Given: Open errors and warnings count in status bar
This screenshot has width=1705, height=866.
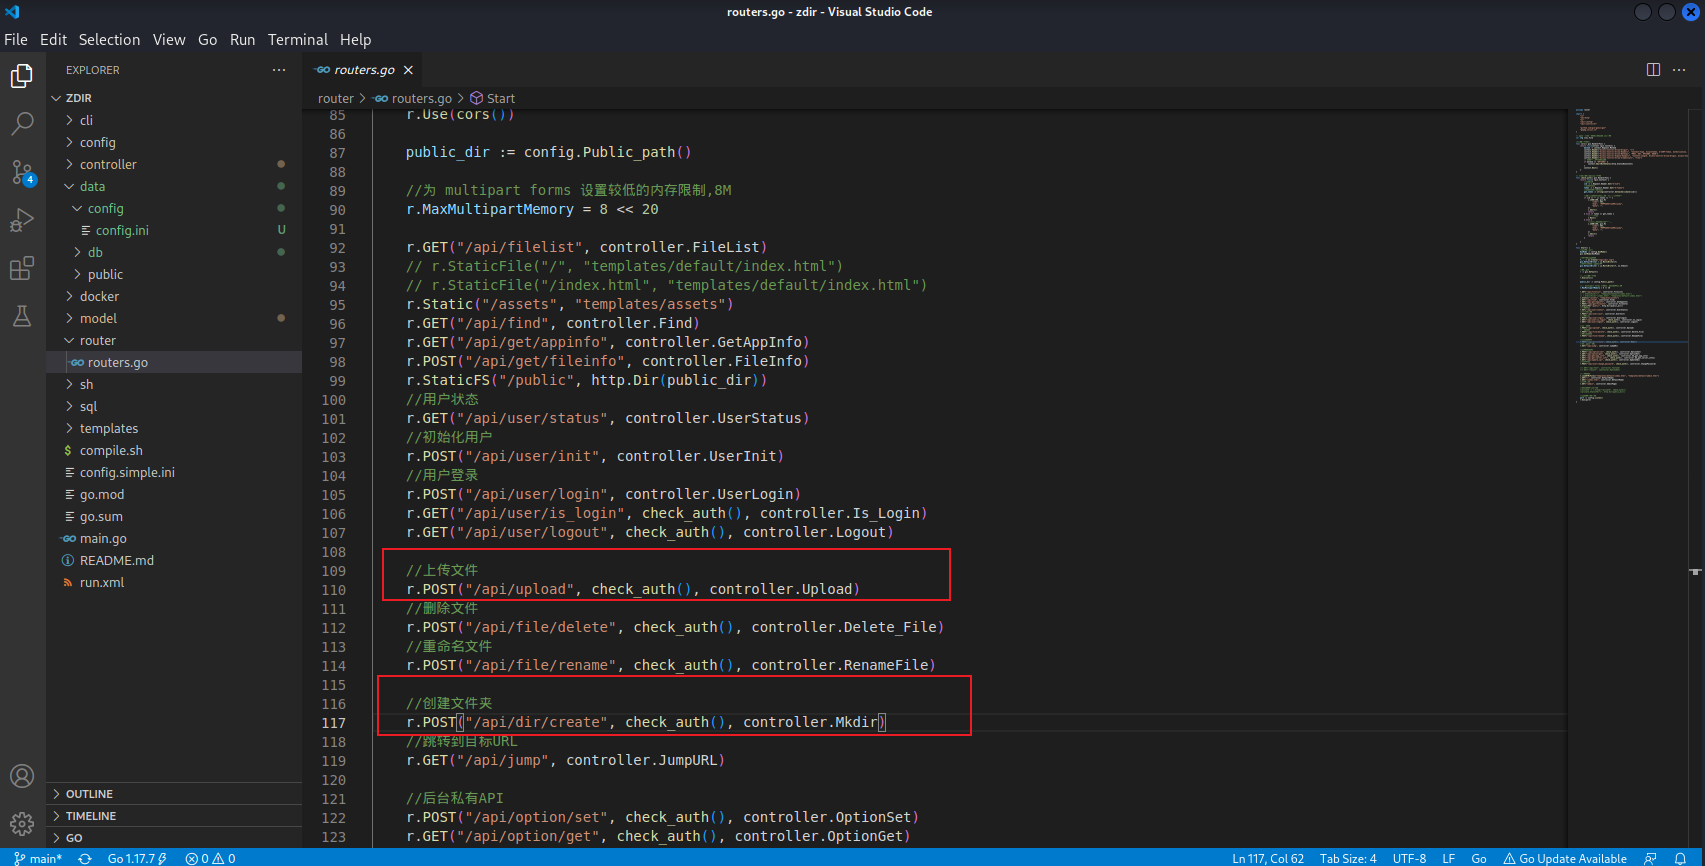Looking at the screenshot, I should [x=210, y=858].
